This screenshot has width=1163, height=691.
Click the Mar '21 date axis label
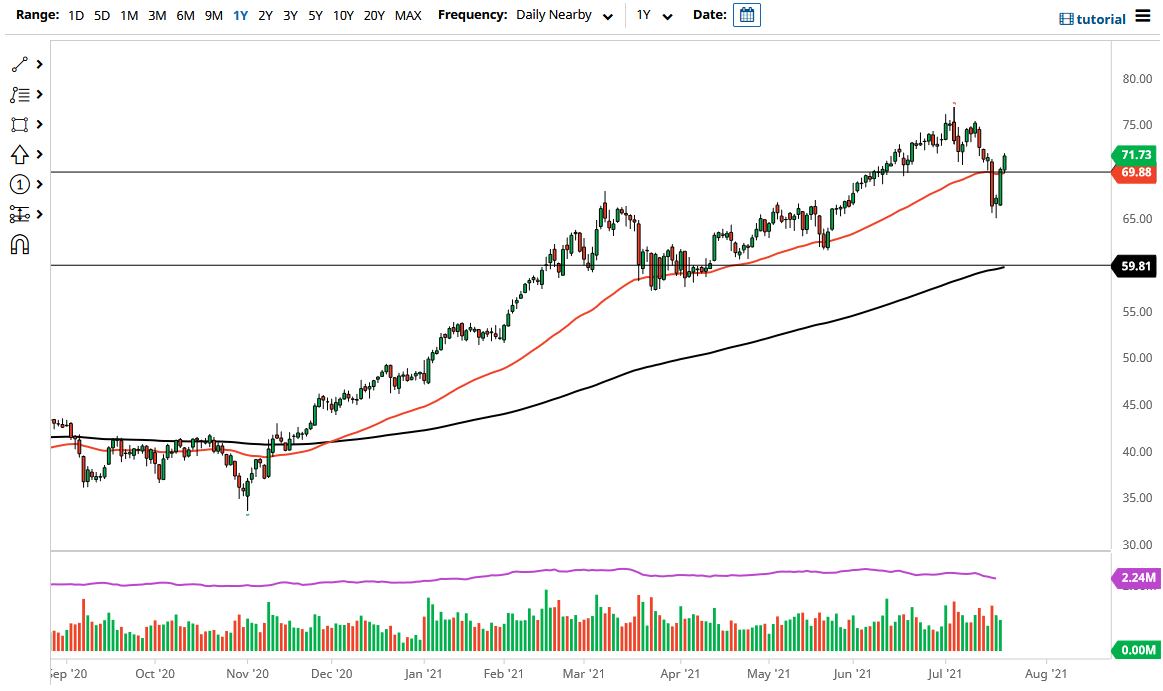[x=584, y=674]
